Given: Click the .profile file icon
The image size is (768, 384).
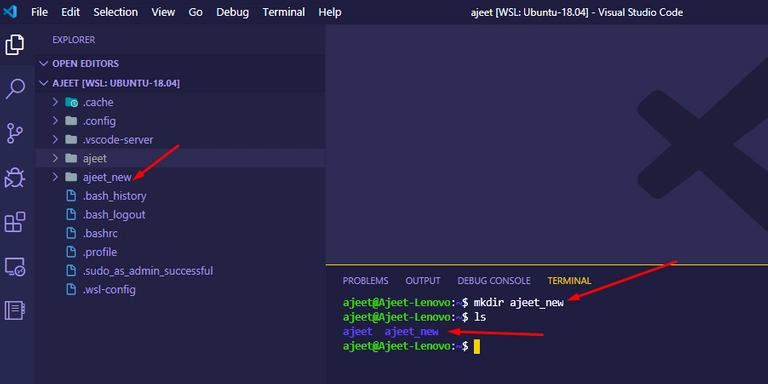Looking at the screenshot, I should 72,252.
